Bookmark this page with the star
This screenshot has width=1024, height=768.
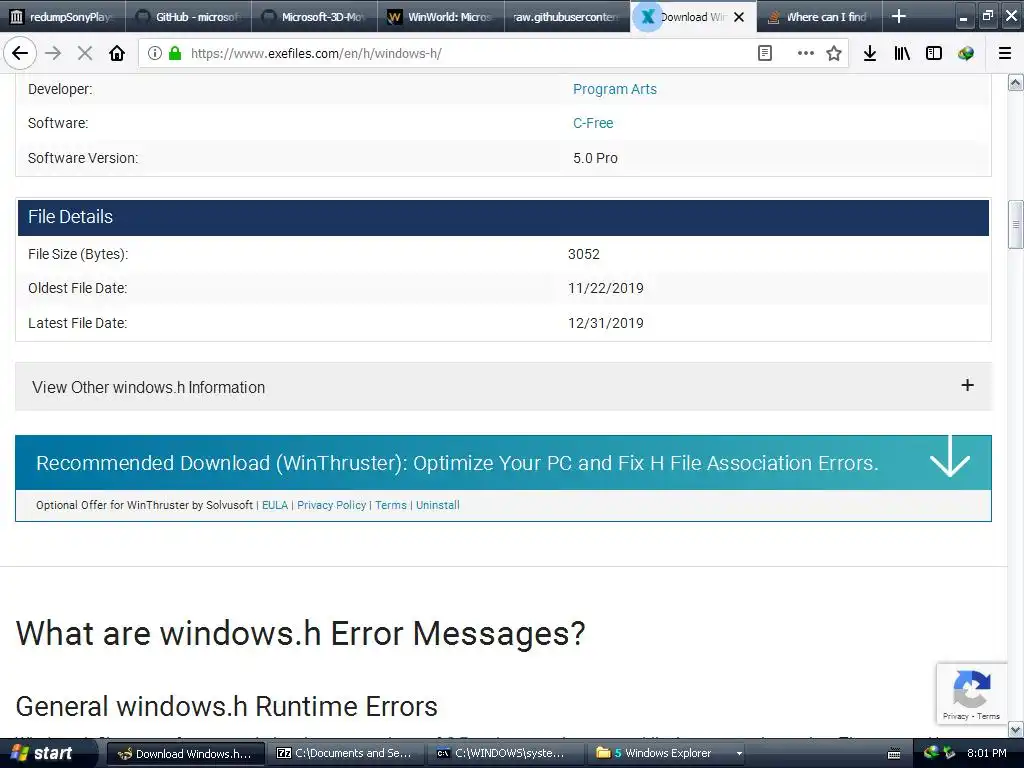pyautogui.click(x=833, y=54)
